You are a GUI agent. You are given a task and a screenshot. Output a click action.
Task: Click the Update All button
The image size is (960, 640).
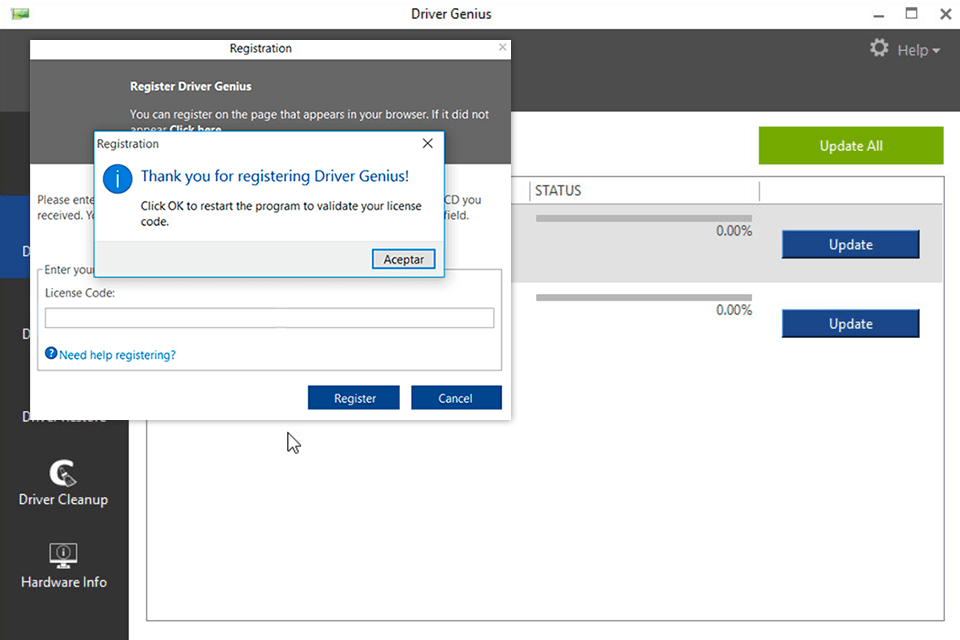851,145
